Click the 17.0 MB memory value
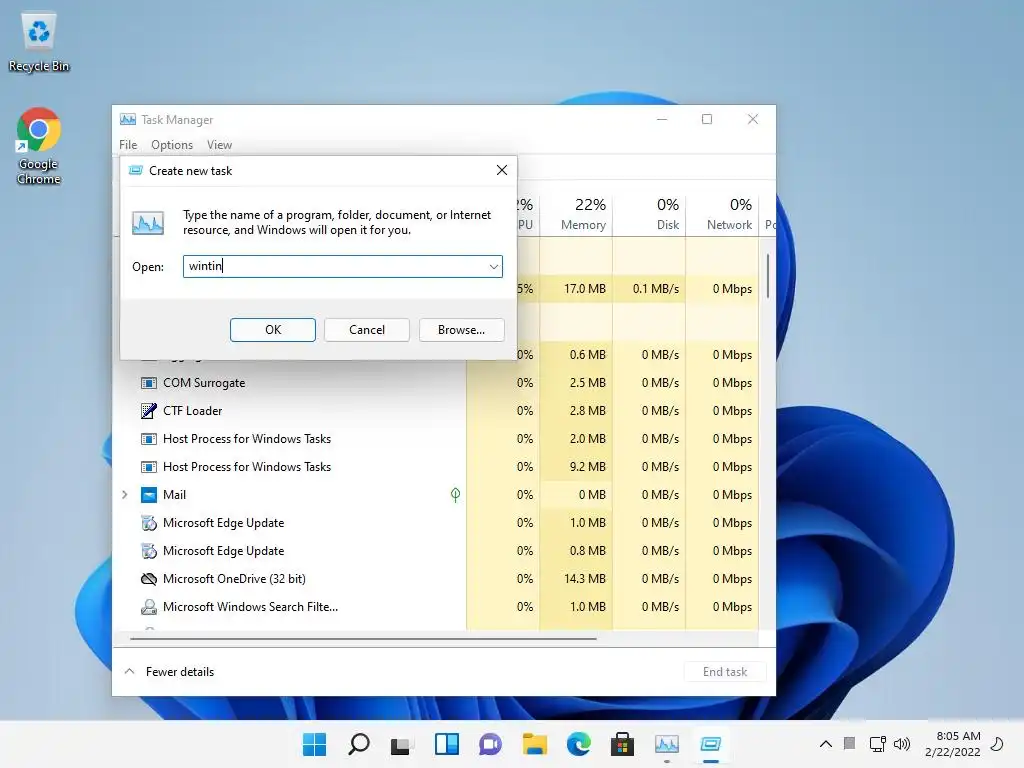Image resolution: width=1024 pixels, height=768 pixels. (x=584, y=289)
